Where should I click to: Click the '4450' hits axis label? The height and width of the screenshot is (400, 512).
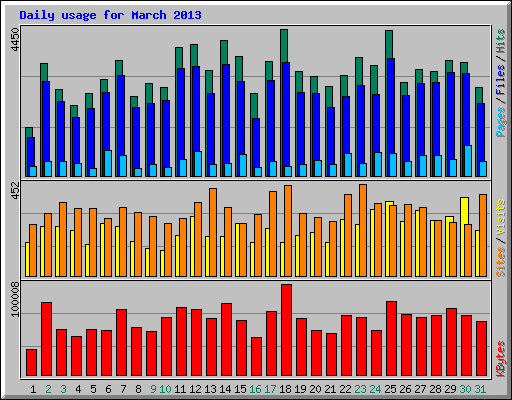(15, 40)
